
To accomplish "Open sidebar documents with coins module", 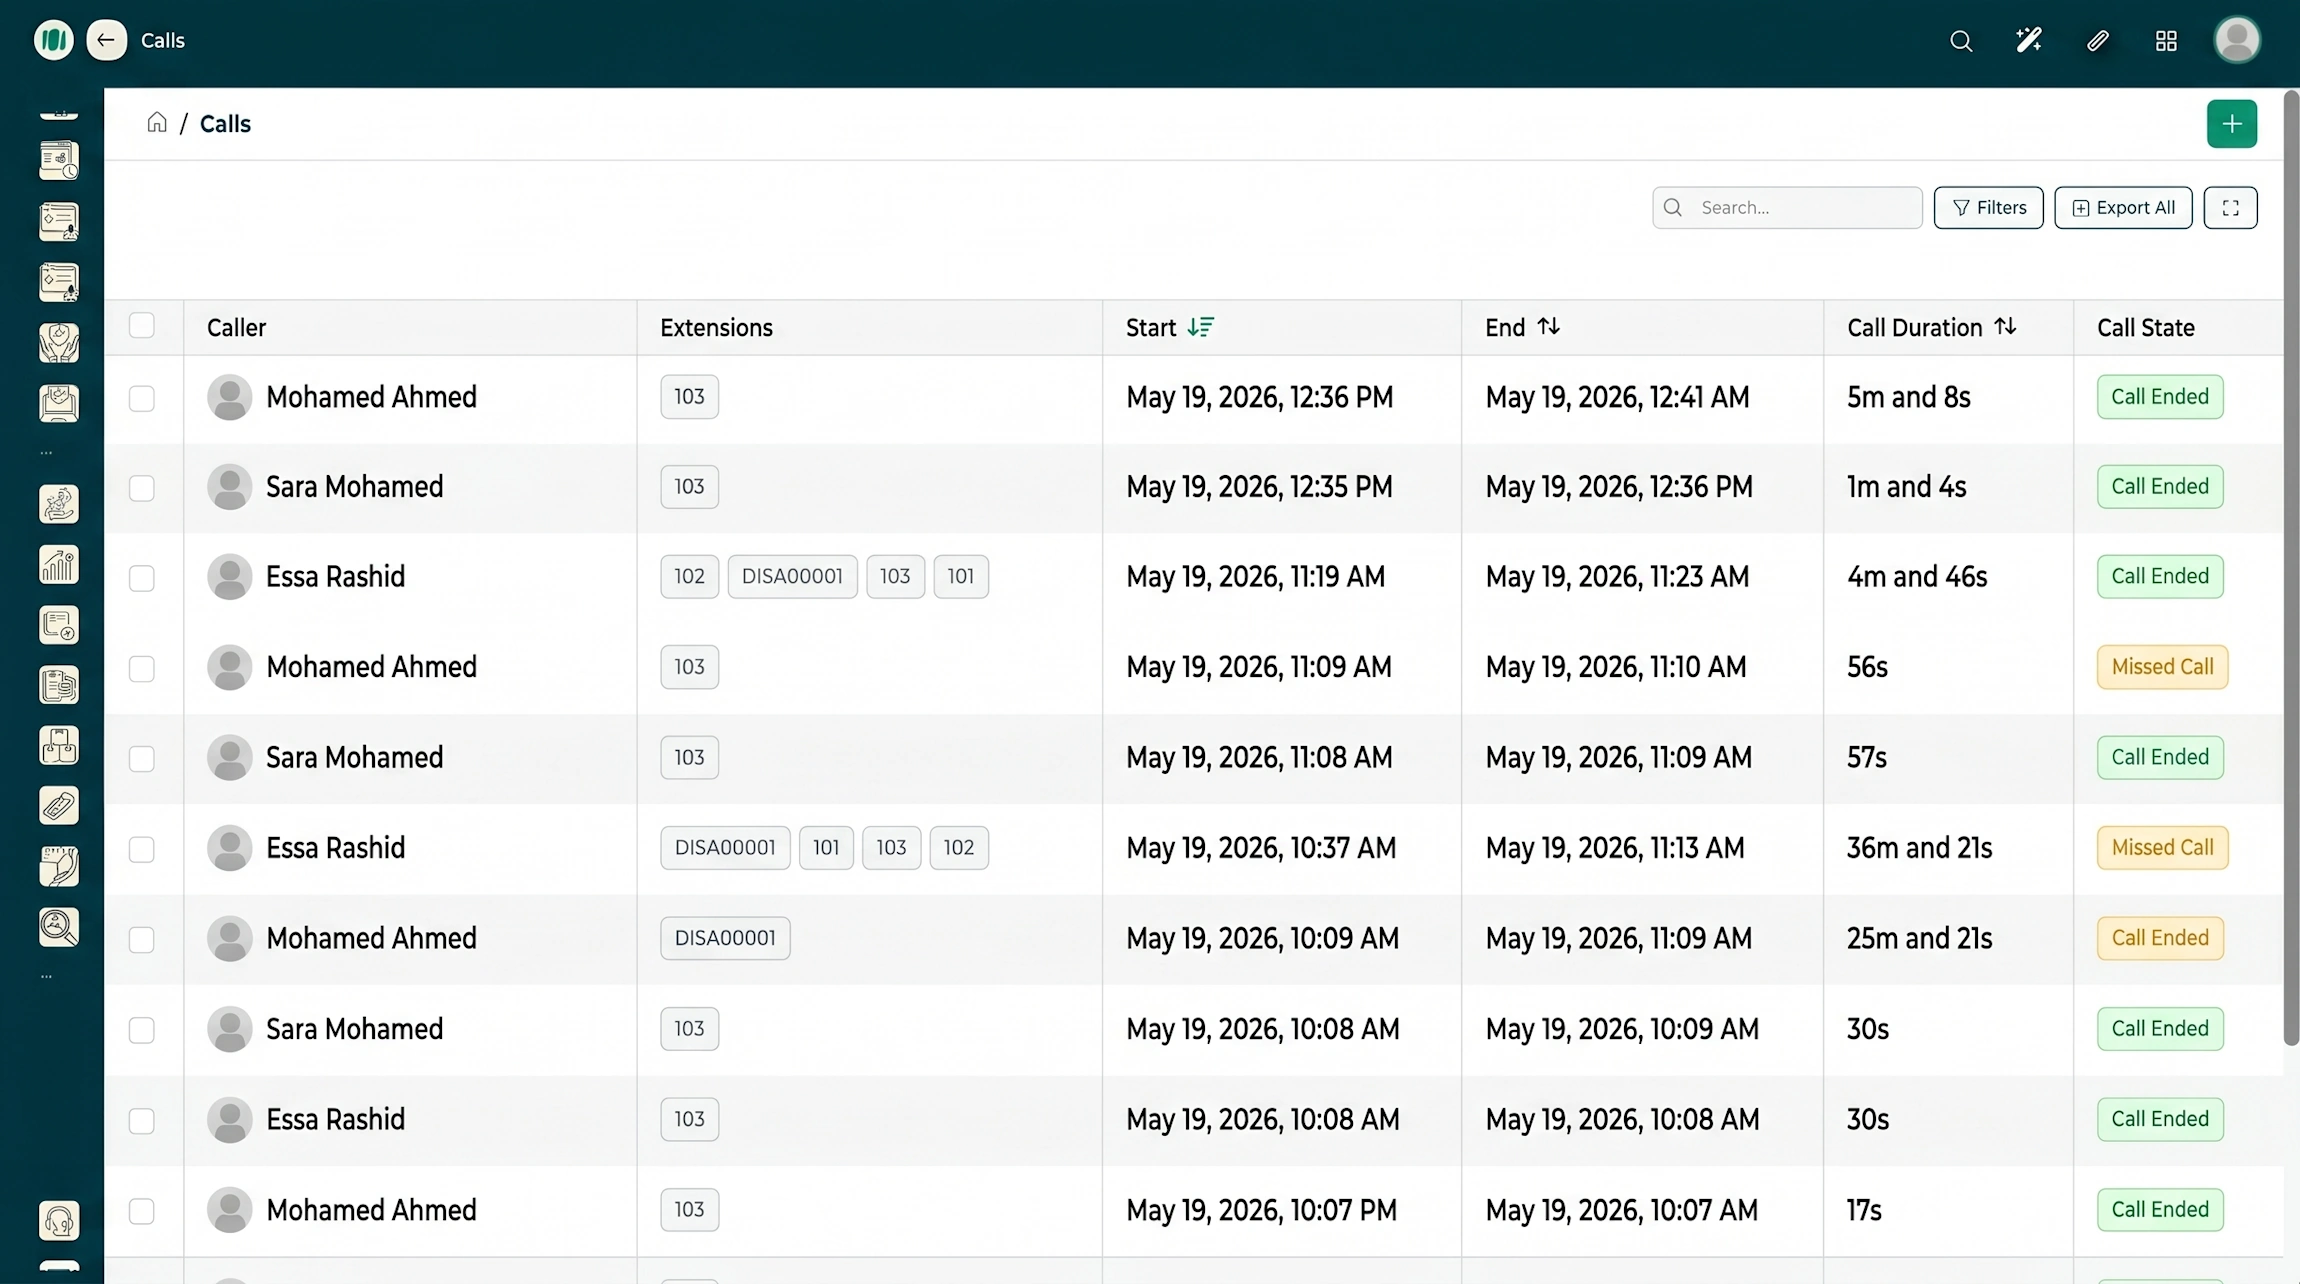I will (x=59, y=686).
